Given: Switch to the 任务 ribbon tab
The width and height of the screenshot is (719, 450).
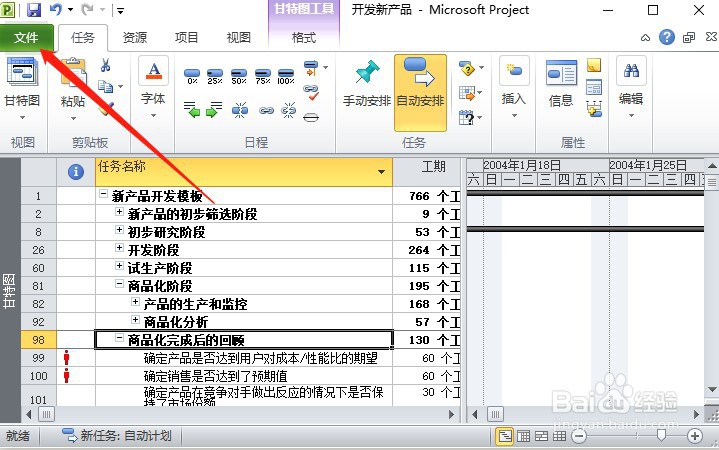Looking at the screenshot, I should pyautogui.click(x=83, y=38).
